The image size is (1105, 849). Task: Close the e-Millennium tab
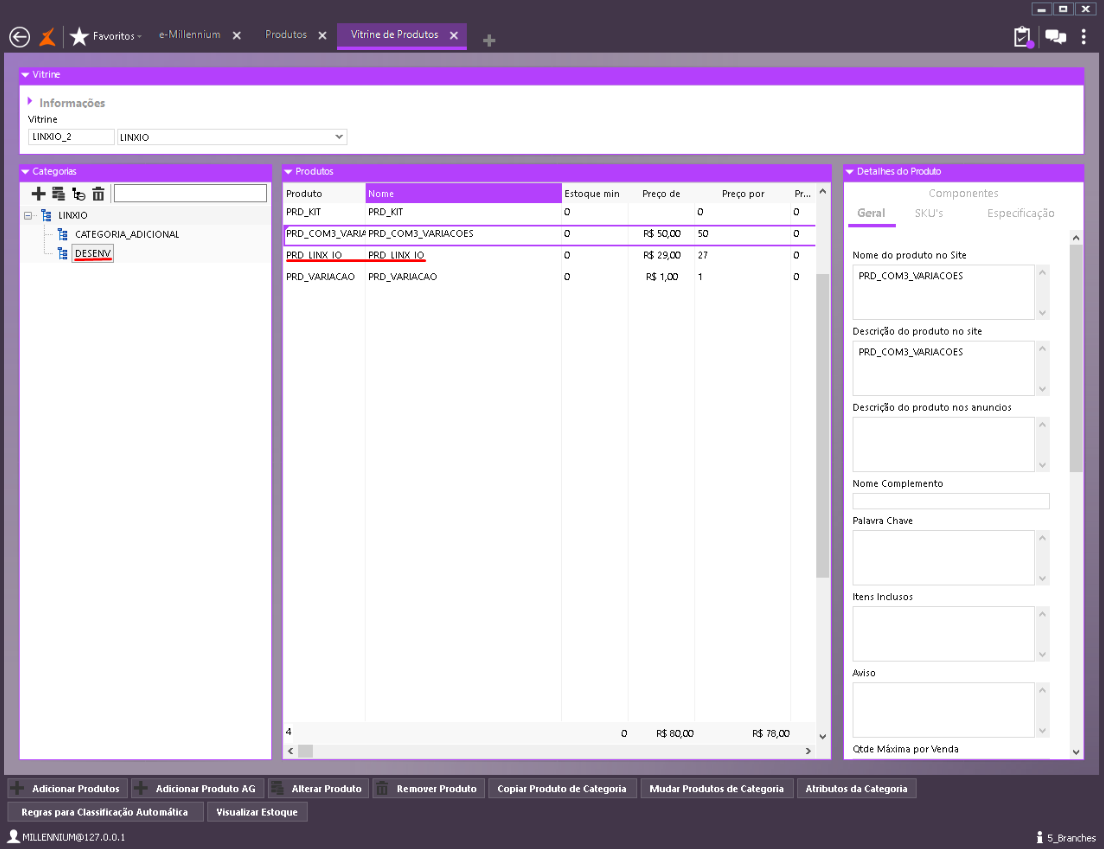tap(237, 35)
